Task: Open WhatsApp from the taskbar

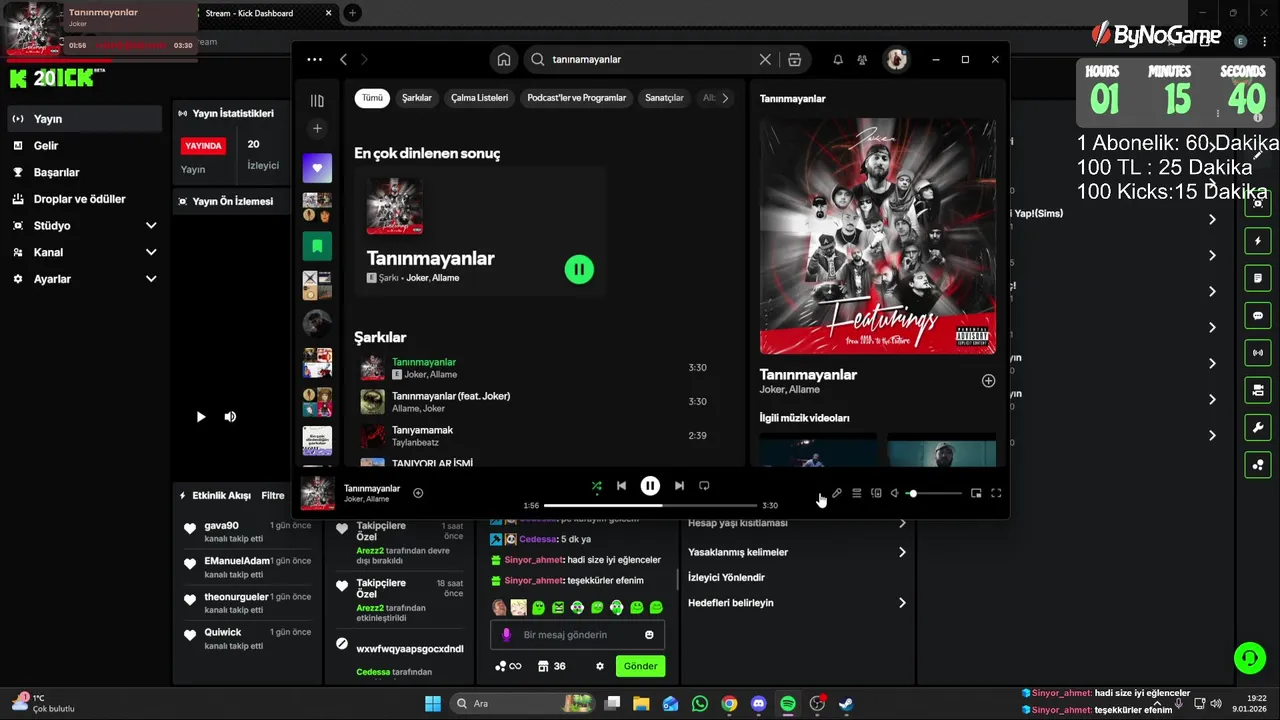Action: click(700, 704)
